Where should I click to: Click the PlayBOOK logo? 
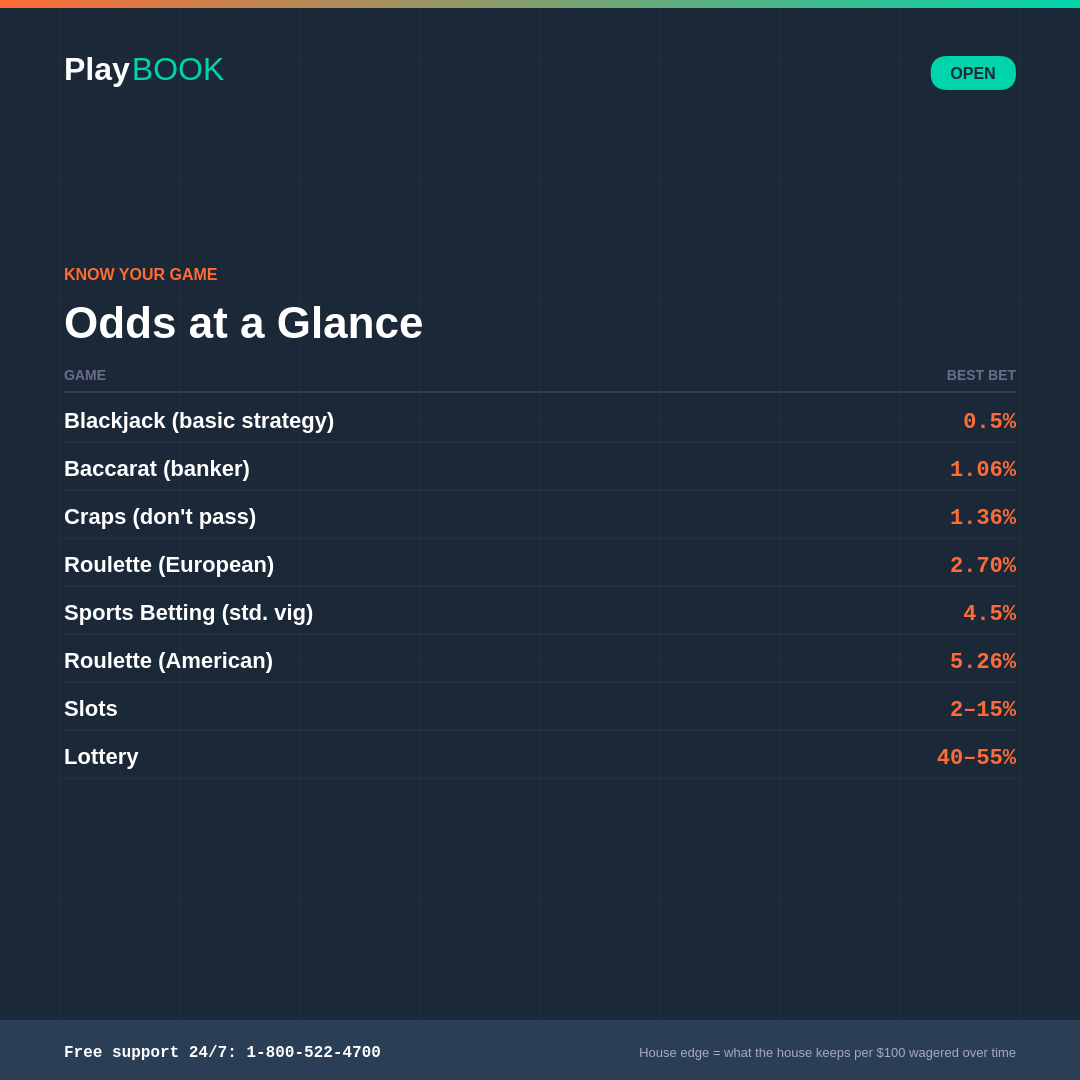(143, 69)
